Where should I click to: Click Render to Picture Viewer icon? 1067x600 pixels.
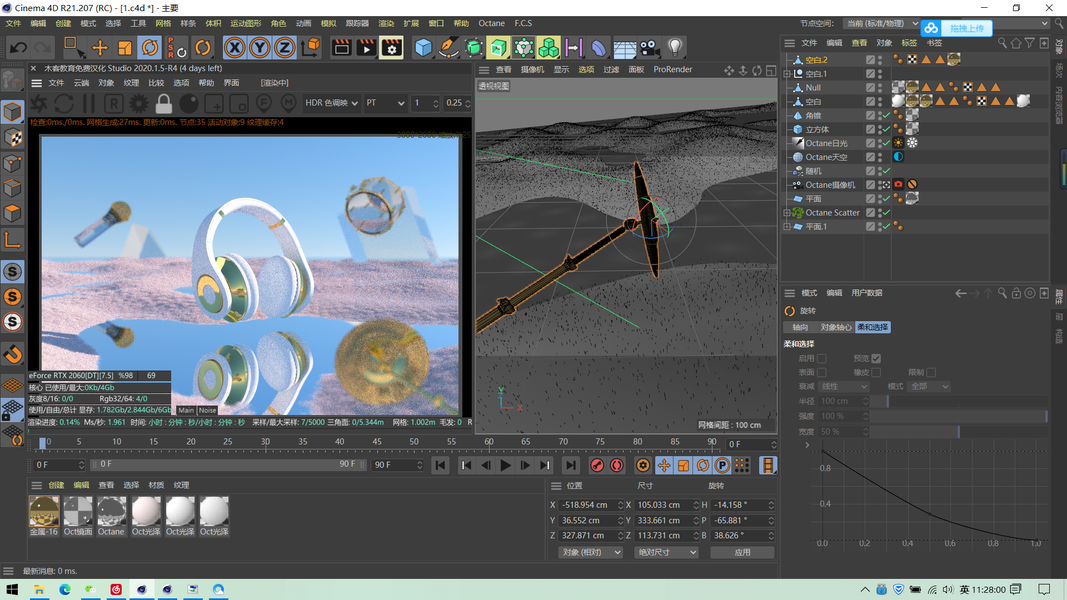pos(366,48)
